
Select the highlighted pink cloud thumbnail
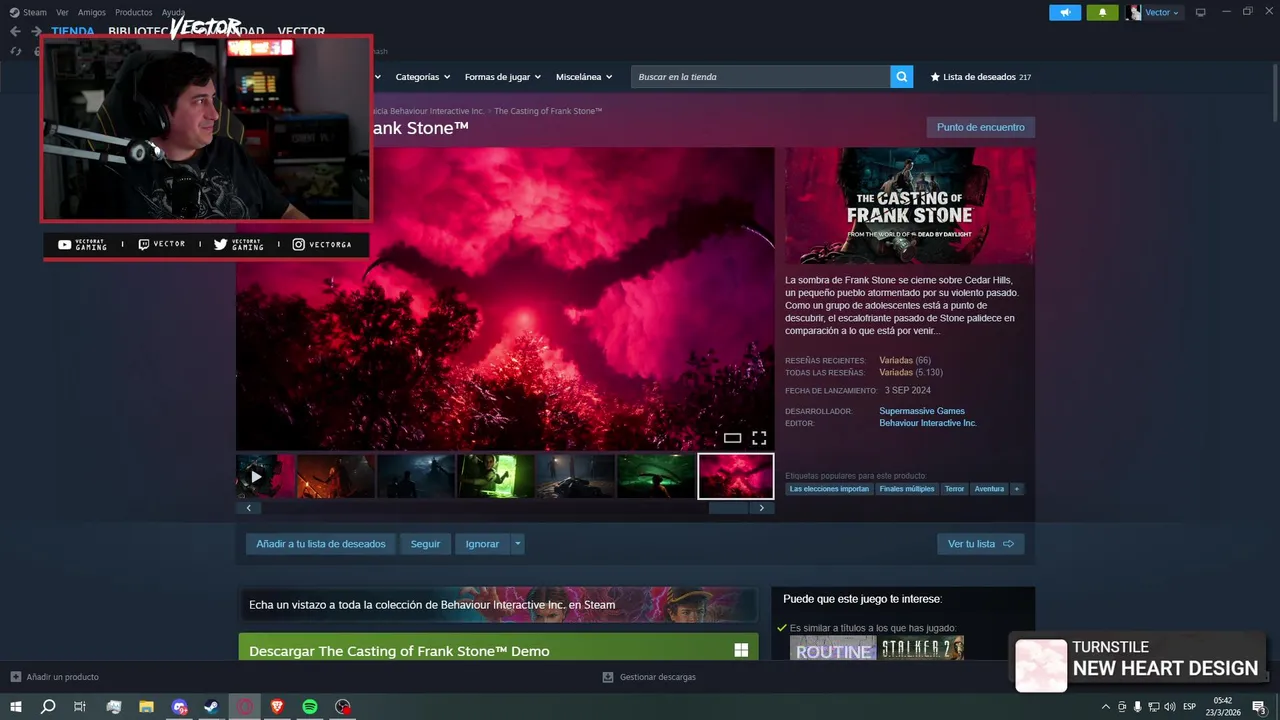pyautogui.click(x=736, y=476)
